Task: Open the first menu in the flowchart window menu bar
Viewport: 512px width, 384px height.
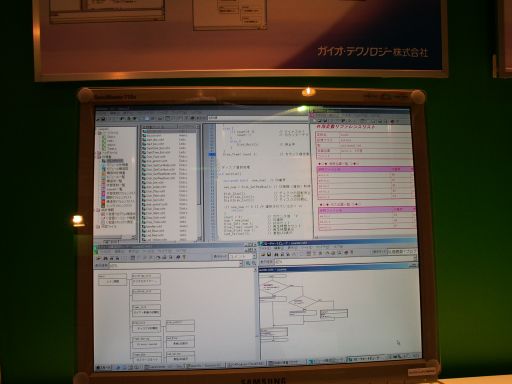Action: coord(266,248)
